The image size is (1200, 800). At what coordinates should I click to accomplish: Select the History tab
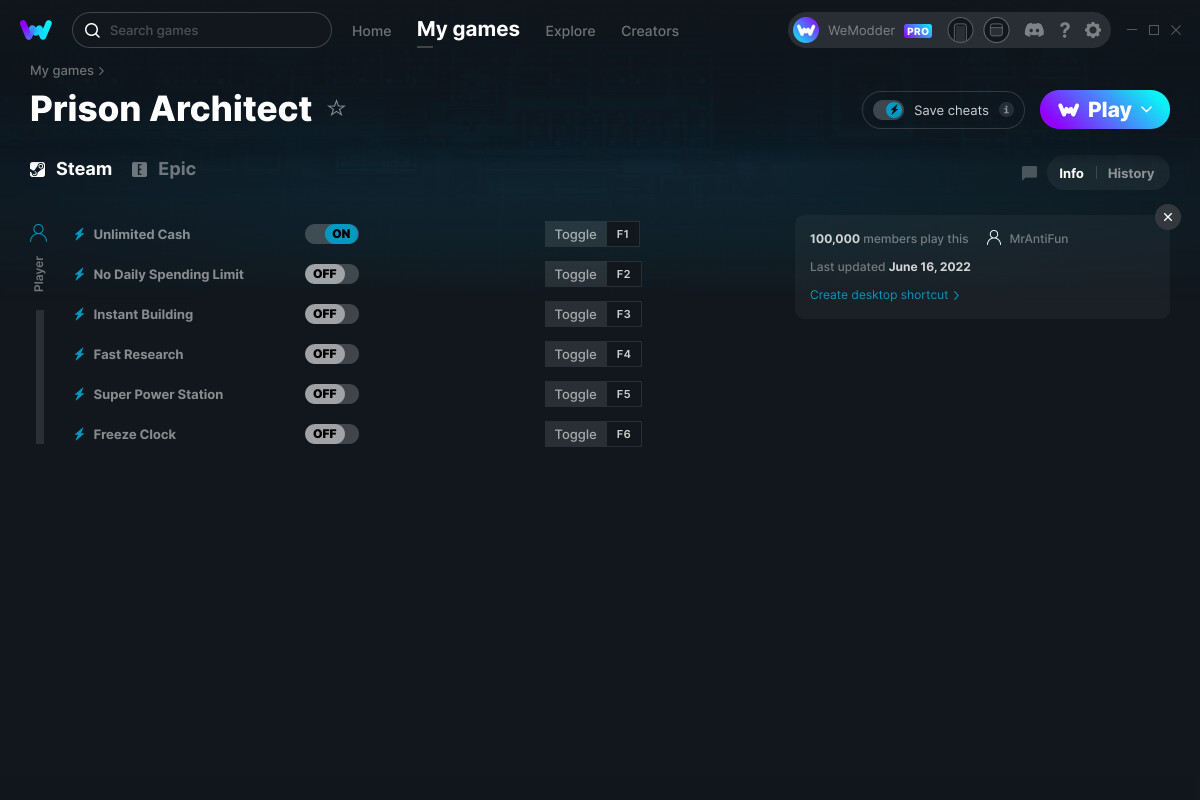click(x=1131, y=173)
